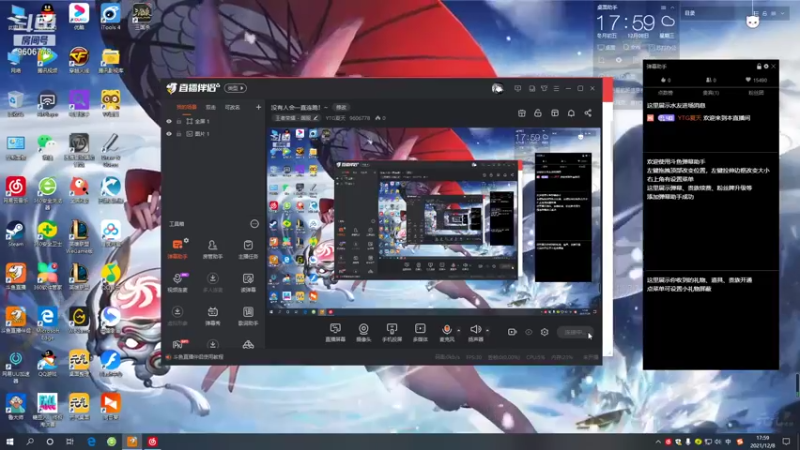The width and height of the screenshot is (800, 450).
Task: Open the Windows Start menu
Action: tap(10, 441)
